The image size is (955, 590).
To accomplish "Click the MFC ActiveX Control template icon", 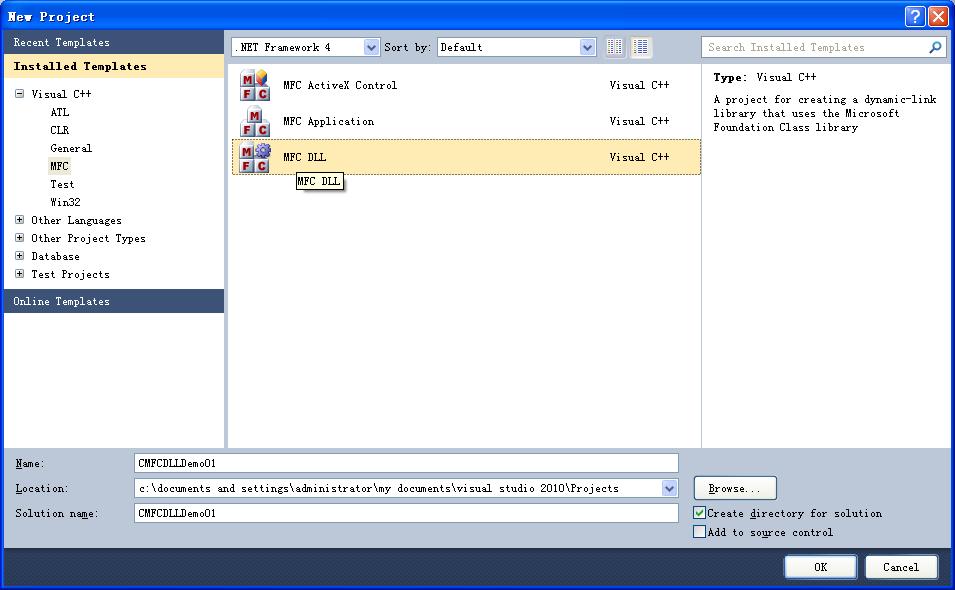I will (255, 85).
